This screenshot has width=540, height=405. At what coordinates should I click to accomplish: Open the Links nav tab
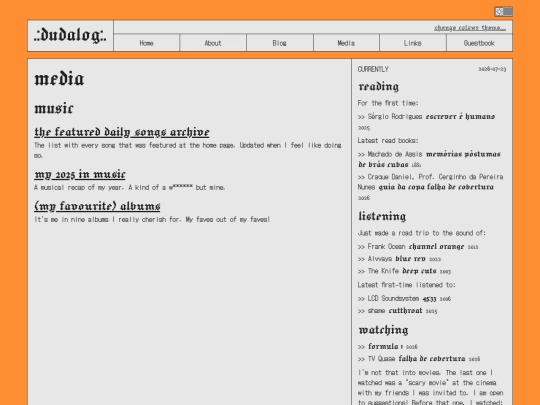(x=413, y=43)
